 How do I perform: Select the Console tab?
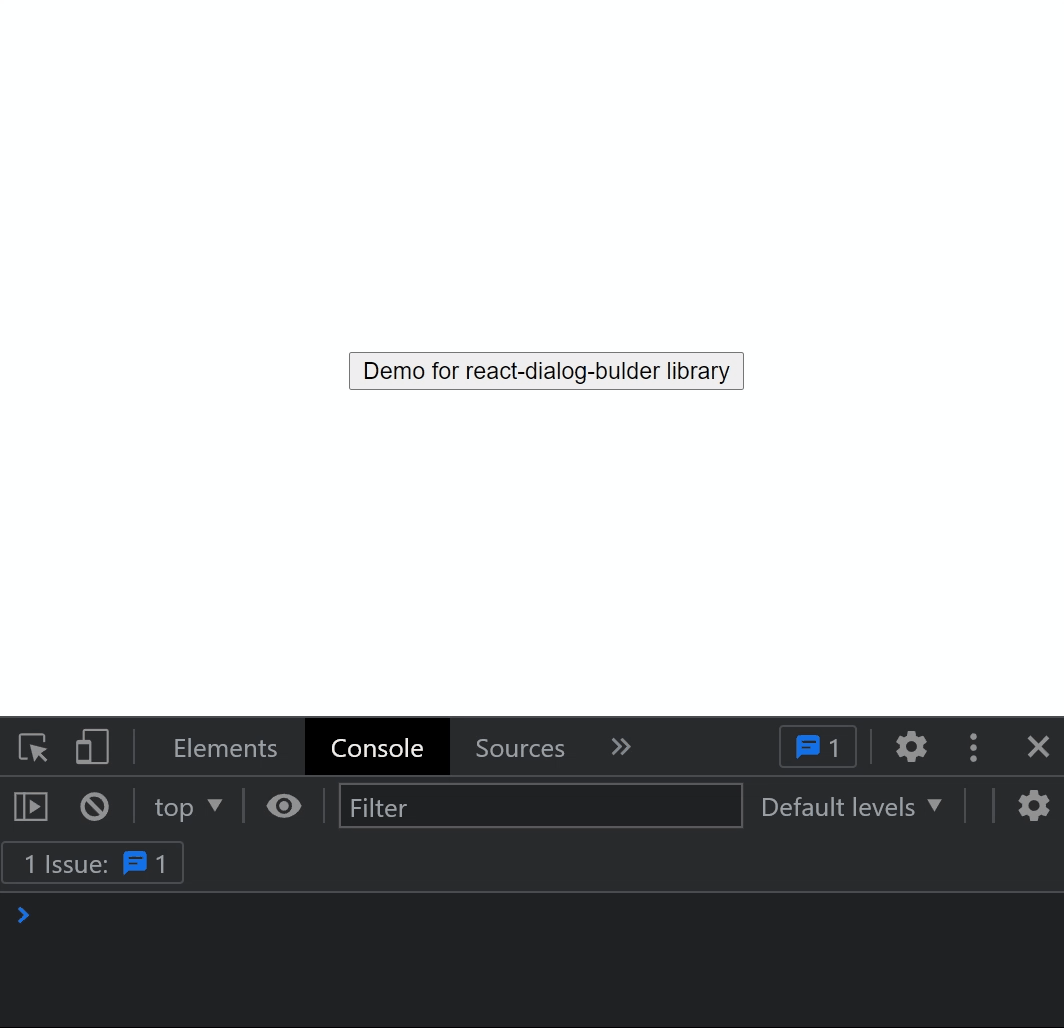click(377, 748)
